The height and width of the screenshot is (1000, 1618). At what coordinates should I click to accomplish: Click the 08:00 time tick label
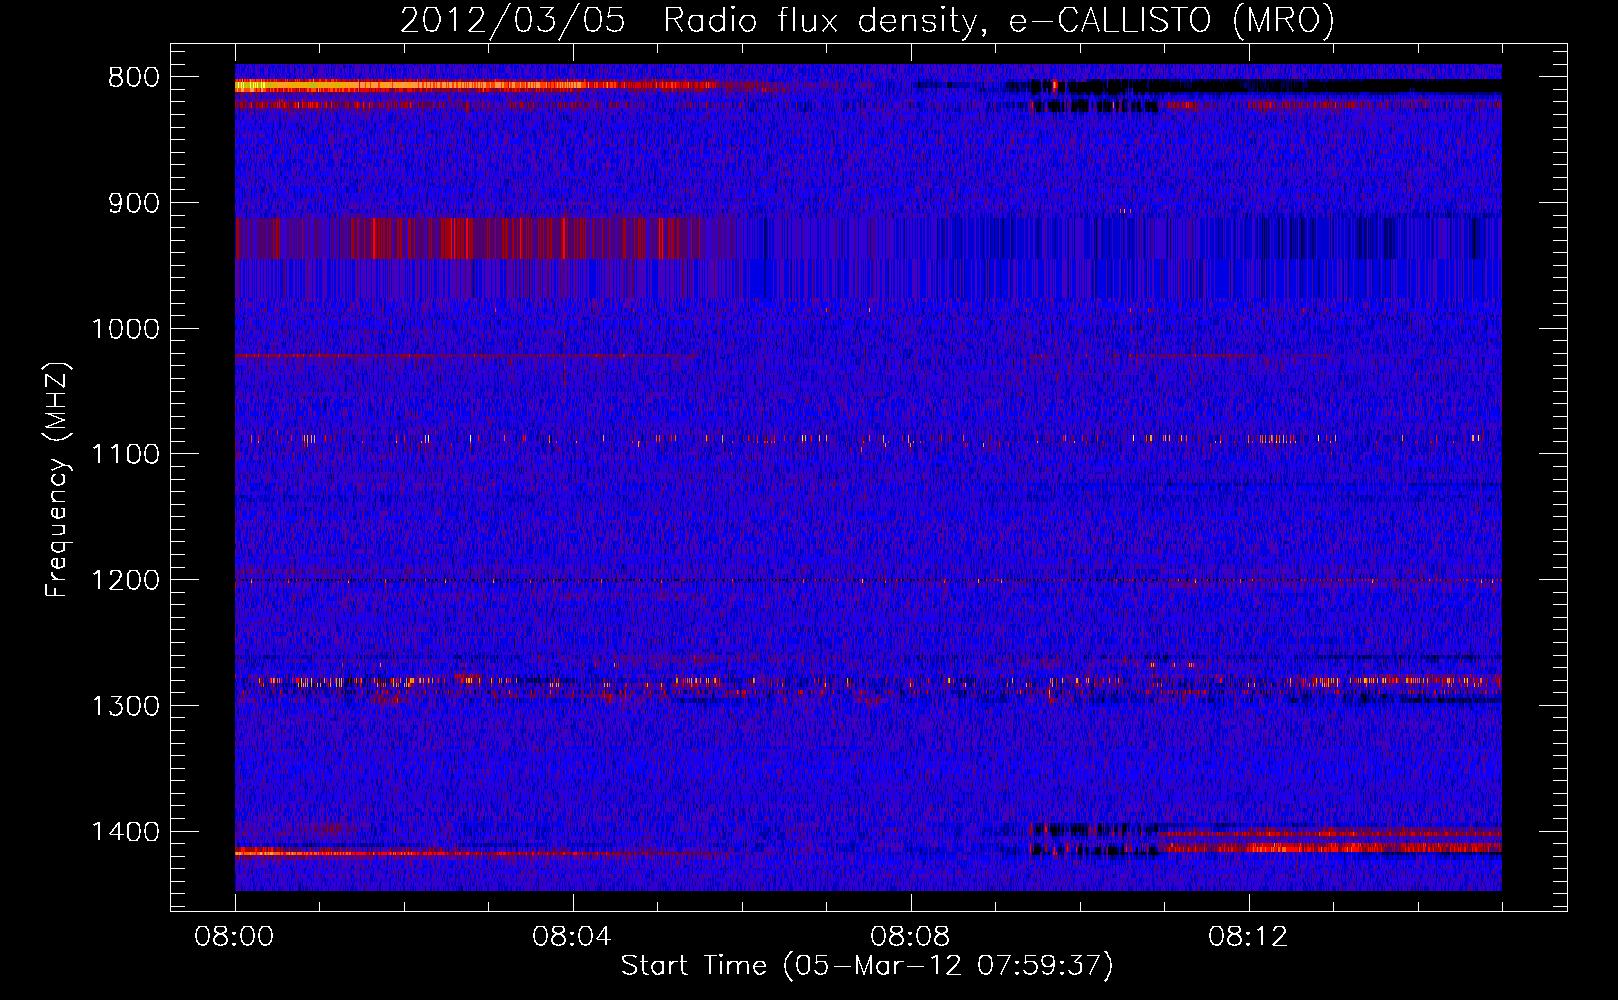235,937
